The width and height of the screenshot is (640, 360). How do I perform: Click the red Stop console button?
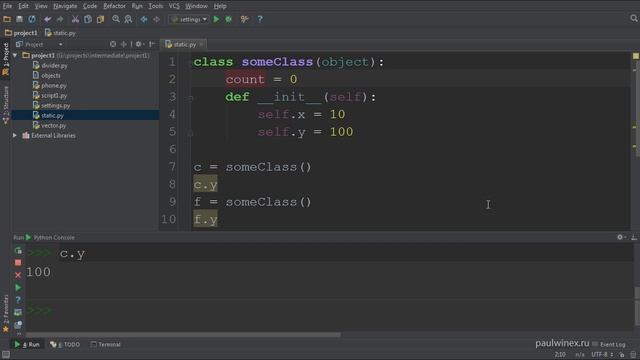(x=18, y=263)
